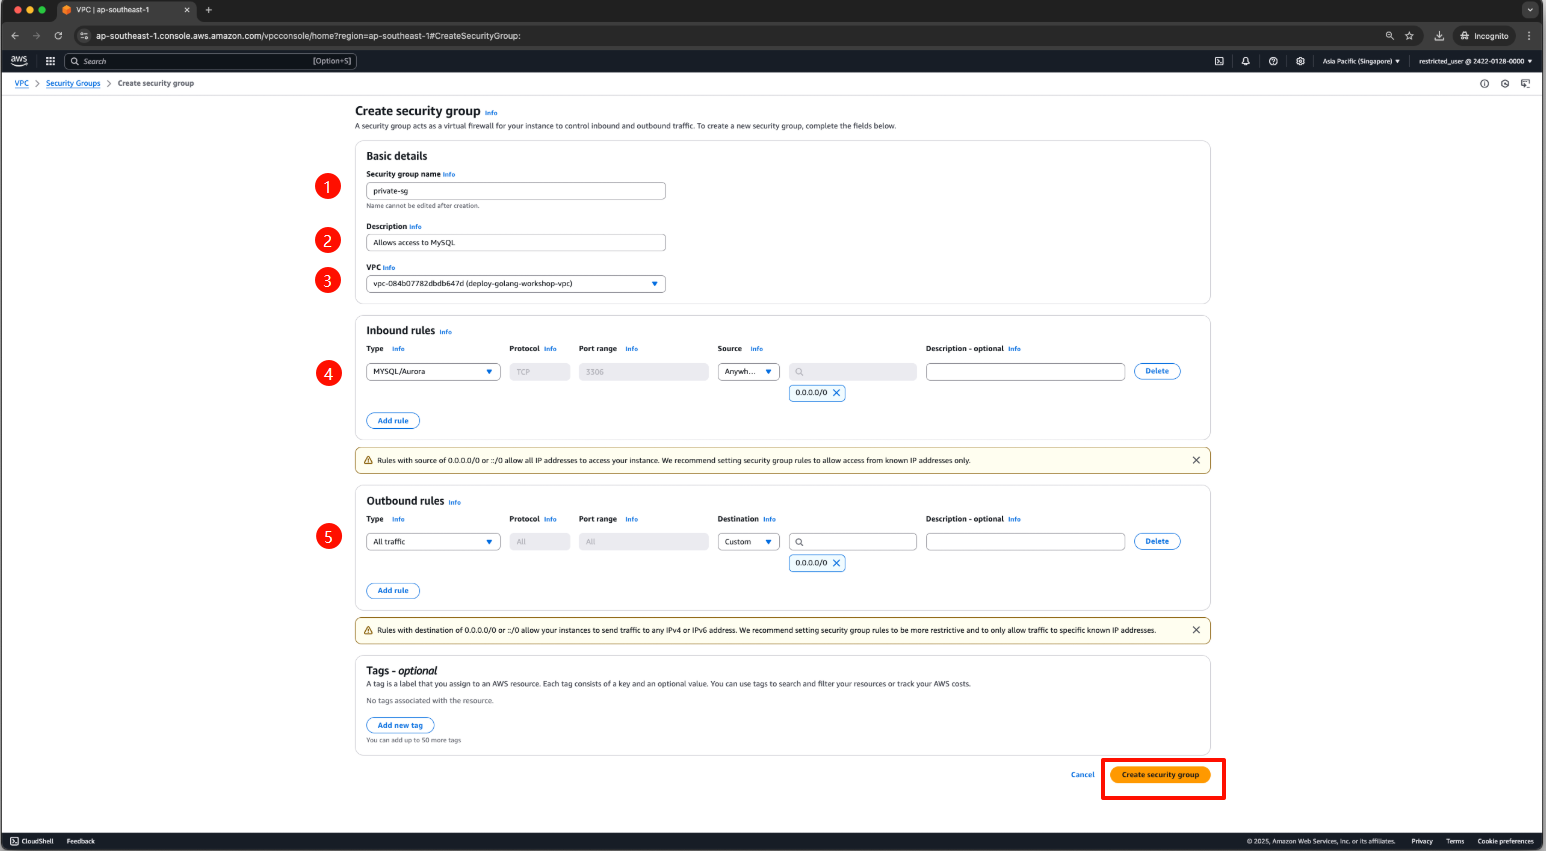
Task: Dismiss the outbound destination warning banner
Action: tap(1196, 630)
